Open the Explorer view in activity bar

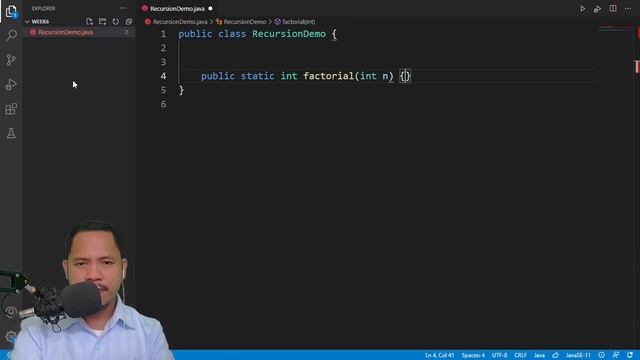(11, 11)
